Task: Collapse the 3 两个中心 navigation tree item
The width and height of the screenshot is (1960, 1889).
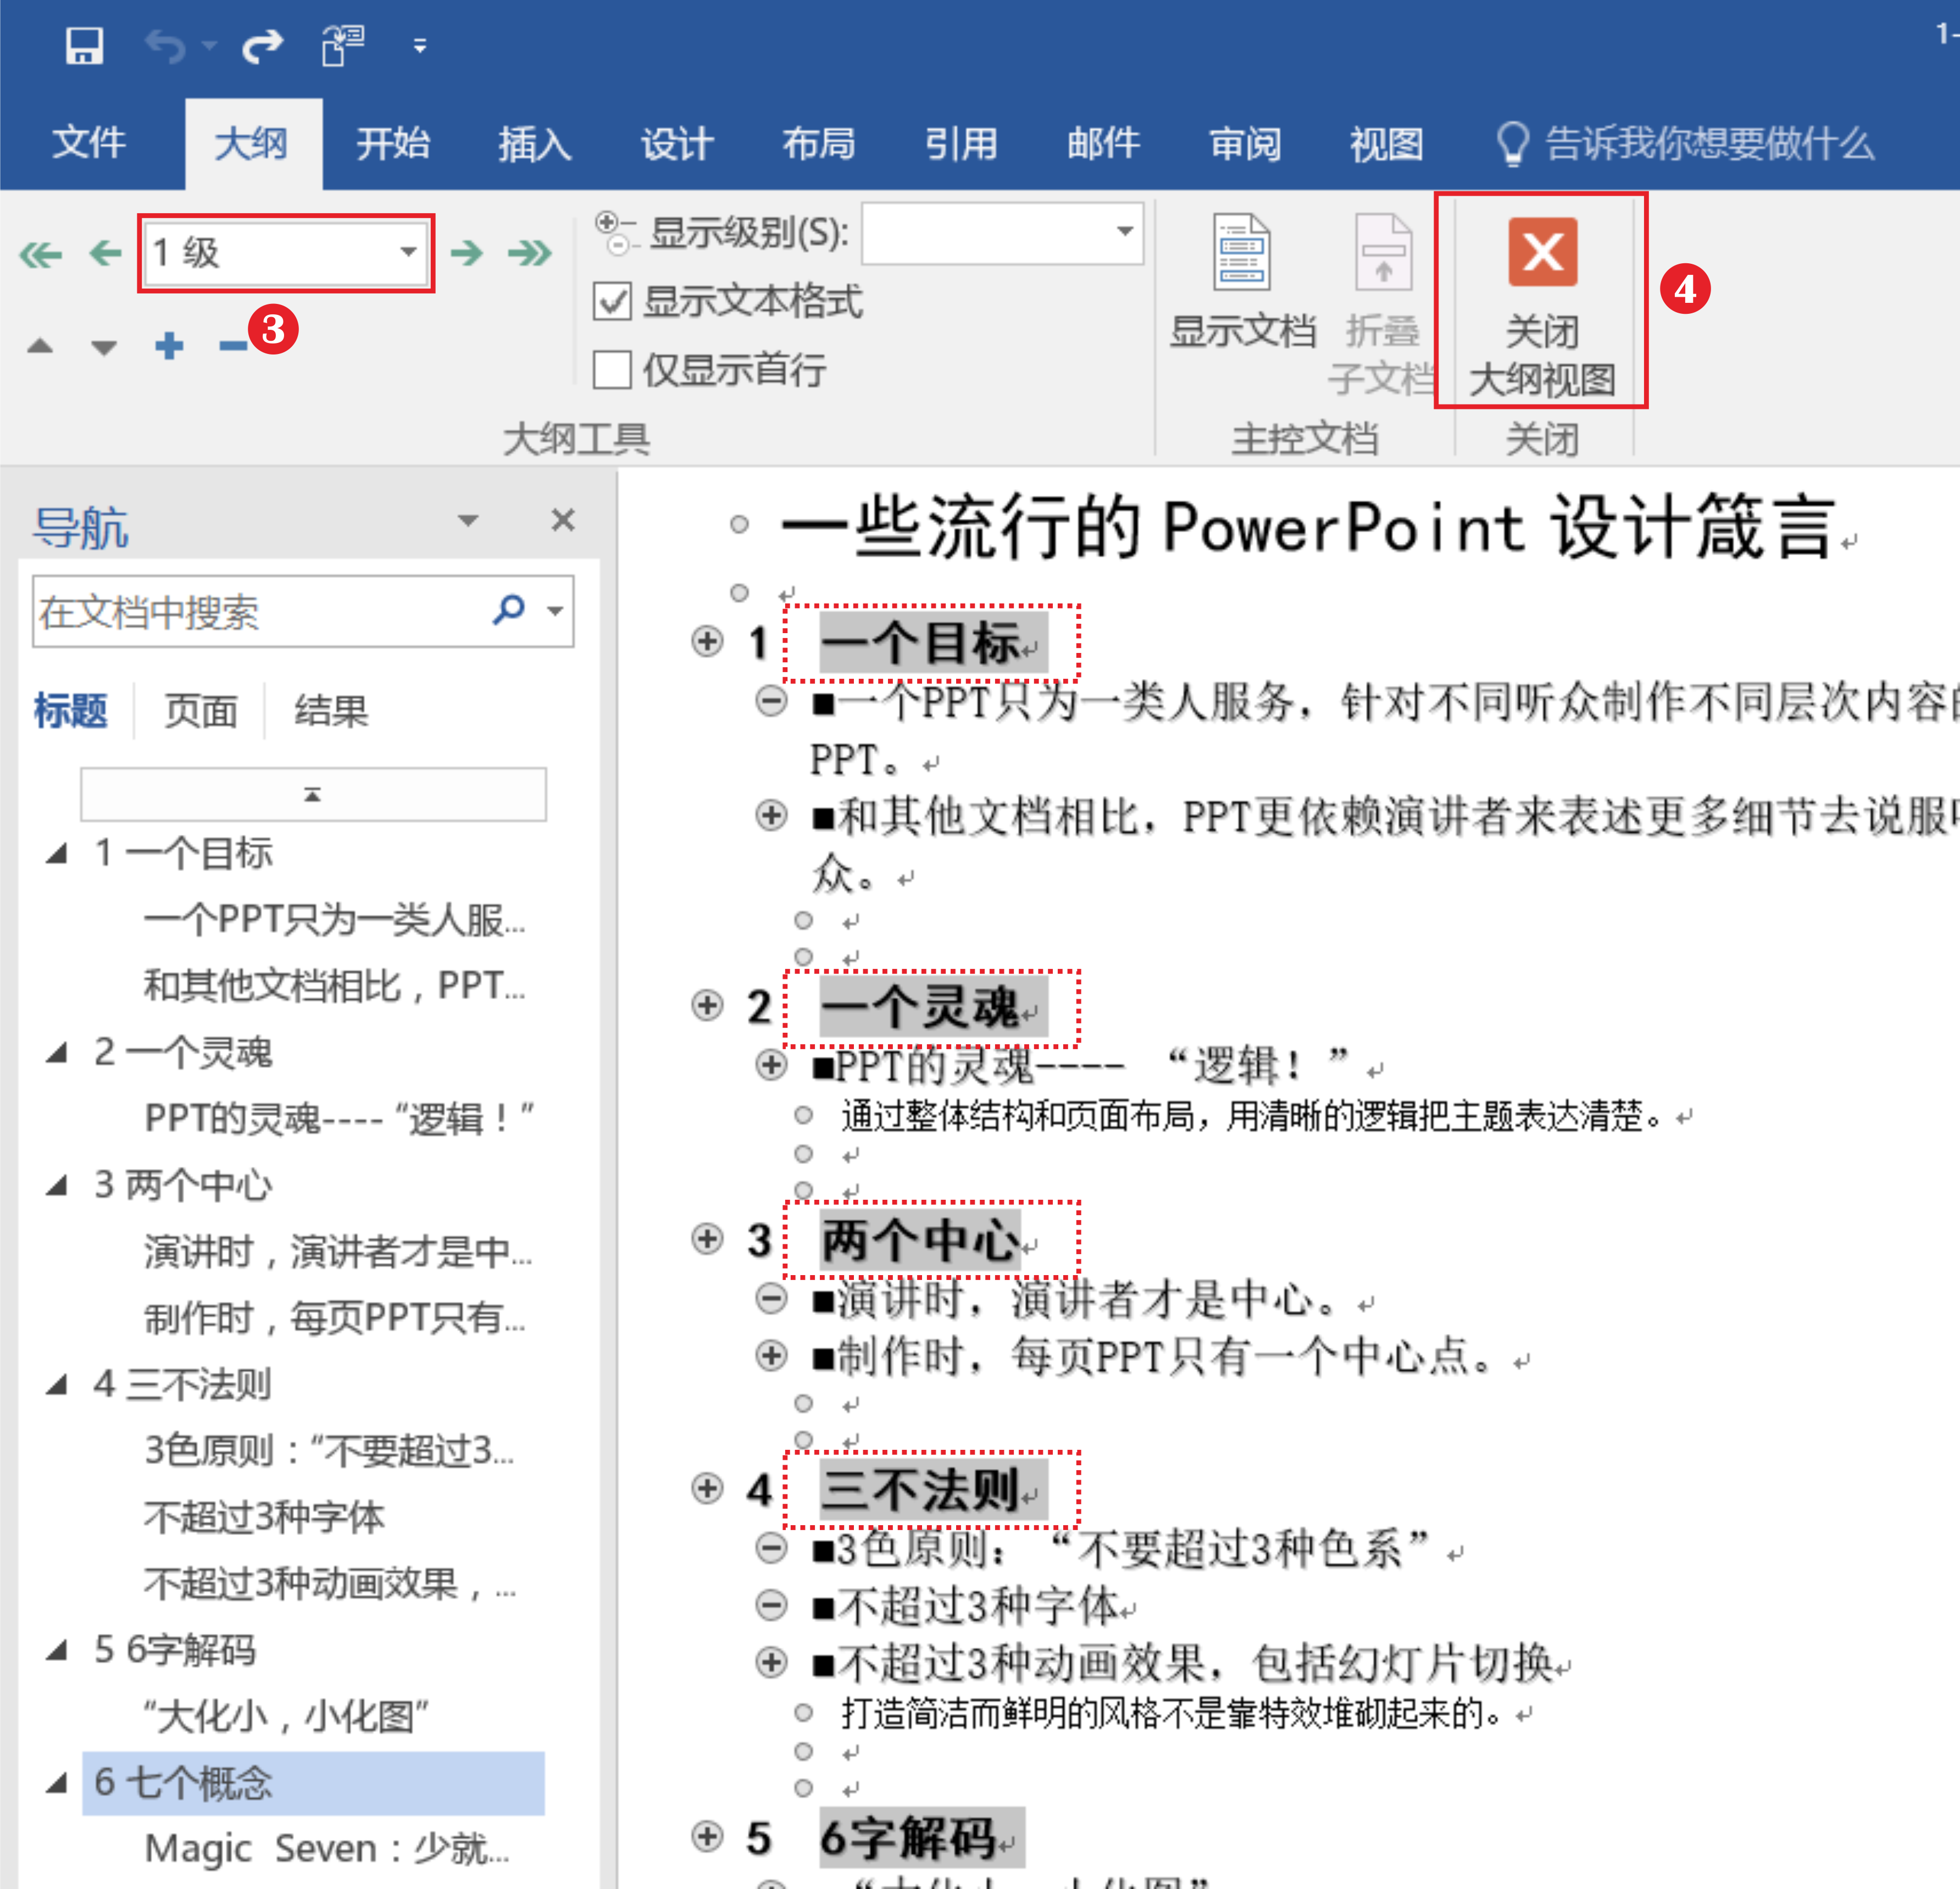Action: coord(57,1186)
